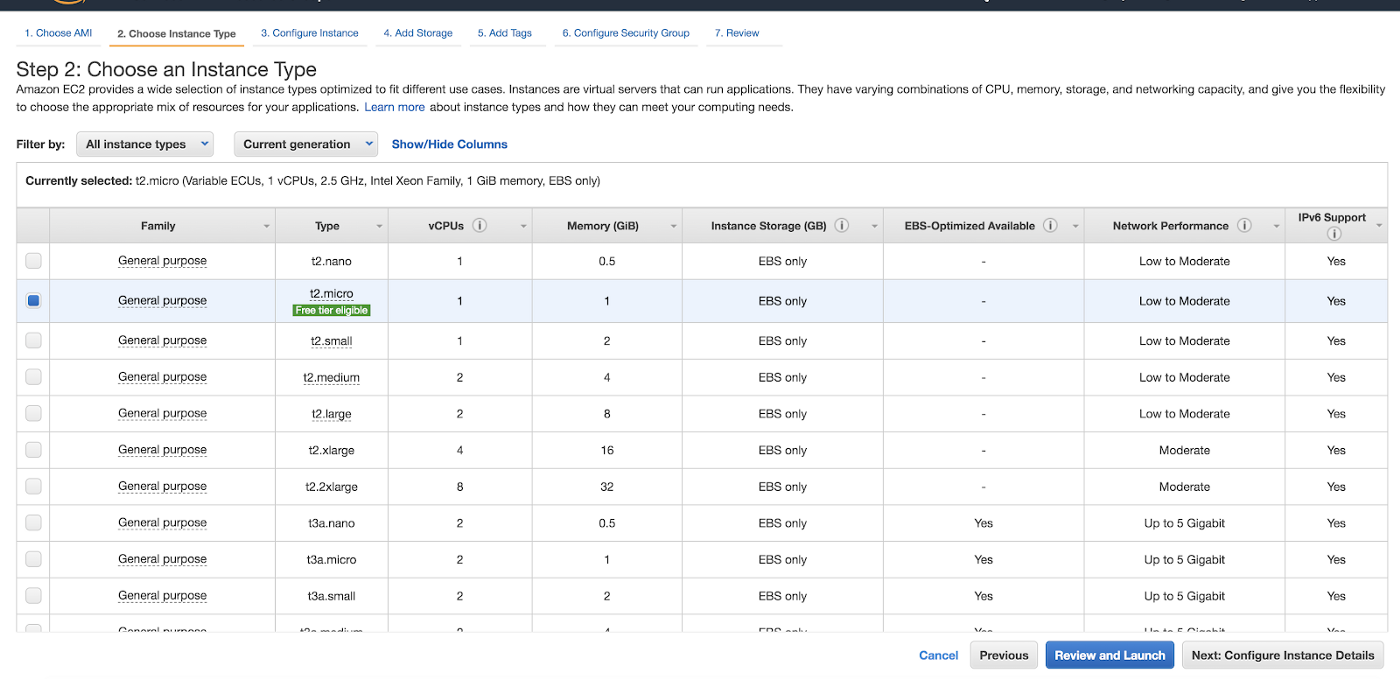This screenshot has height=679, width=1400.
Task: Select the t2.xlarge instance checkbox
Action: 33,450
